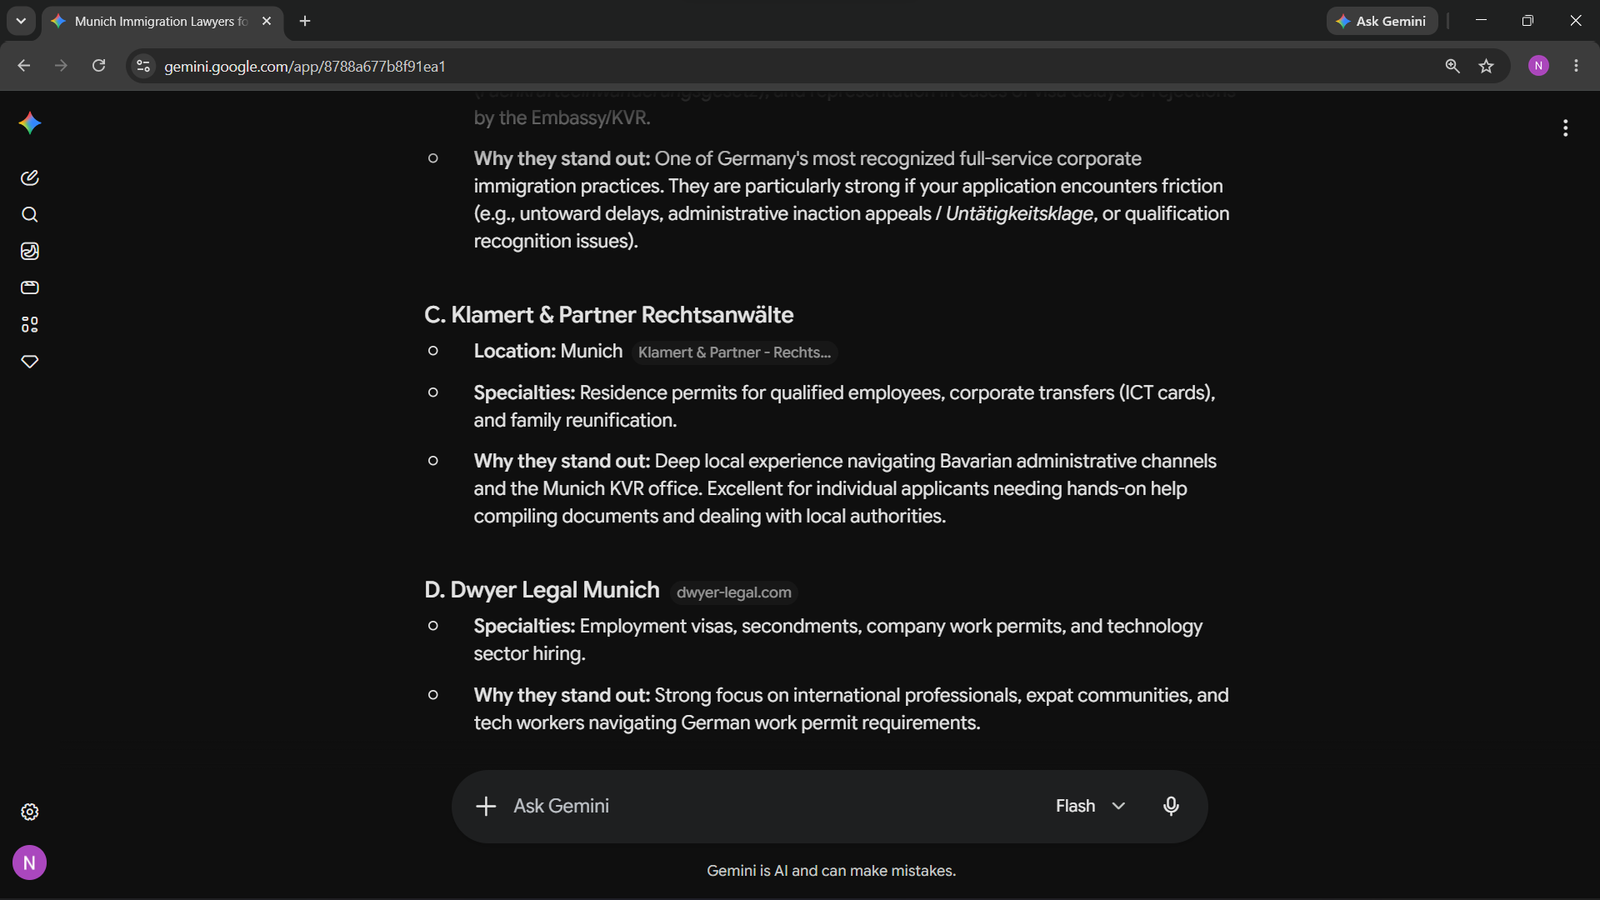Open tab search dropdown arrow
Screen dimensions: 1600x900
pyautogui.click(x=21, y=21)
